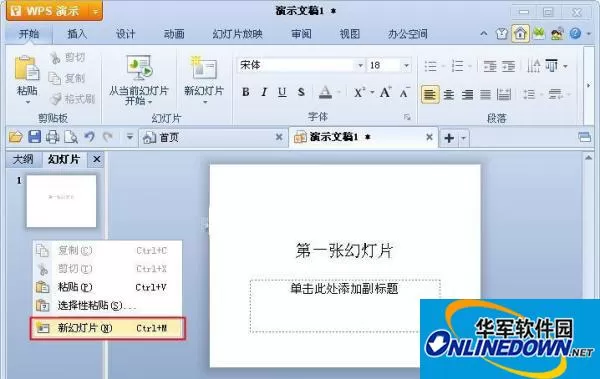Click the Print icon
This screenshot has height=379, width=600.
point(52,137)
